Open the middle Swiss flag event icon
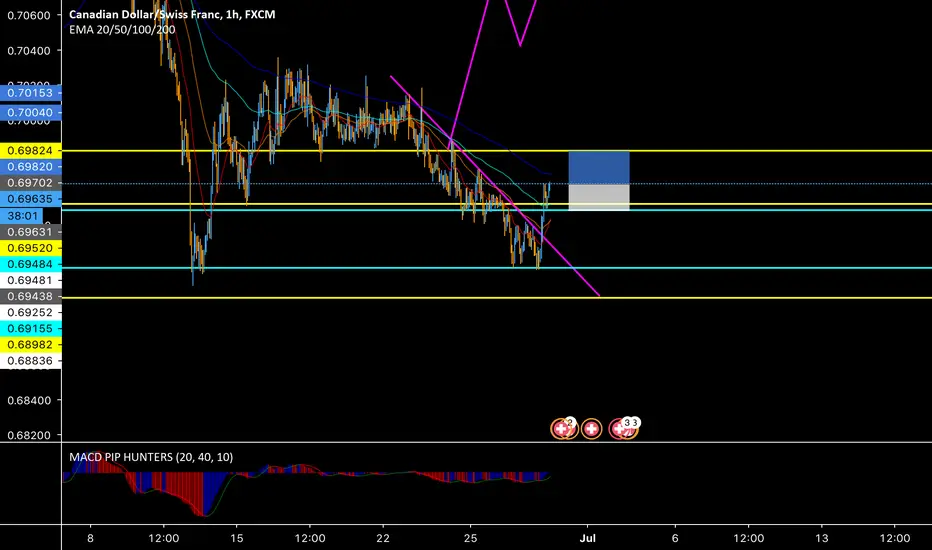Viewport: 932px width, 550px height. coord(591,429)
